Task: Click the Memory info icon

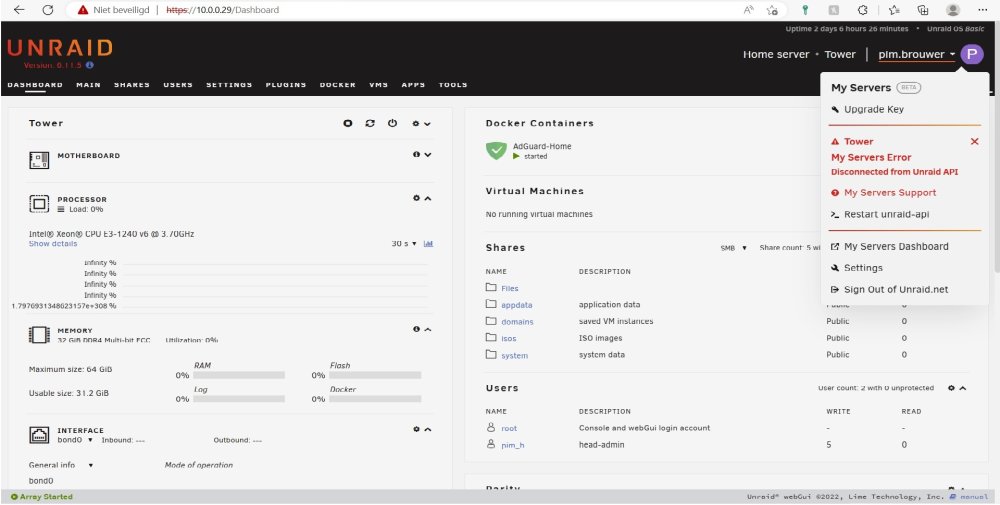Action: pyautogui.click(x=416, y=329)
